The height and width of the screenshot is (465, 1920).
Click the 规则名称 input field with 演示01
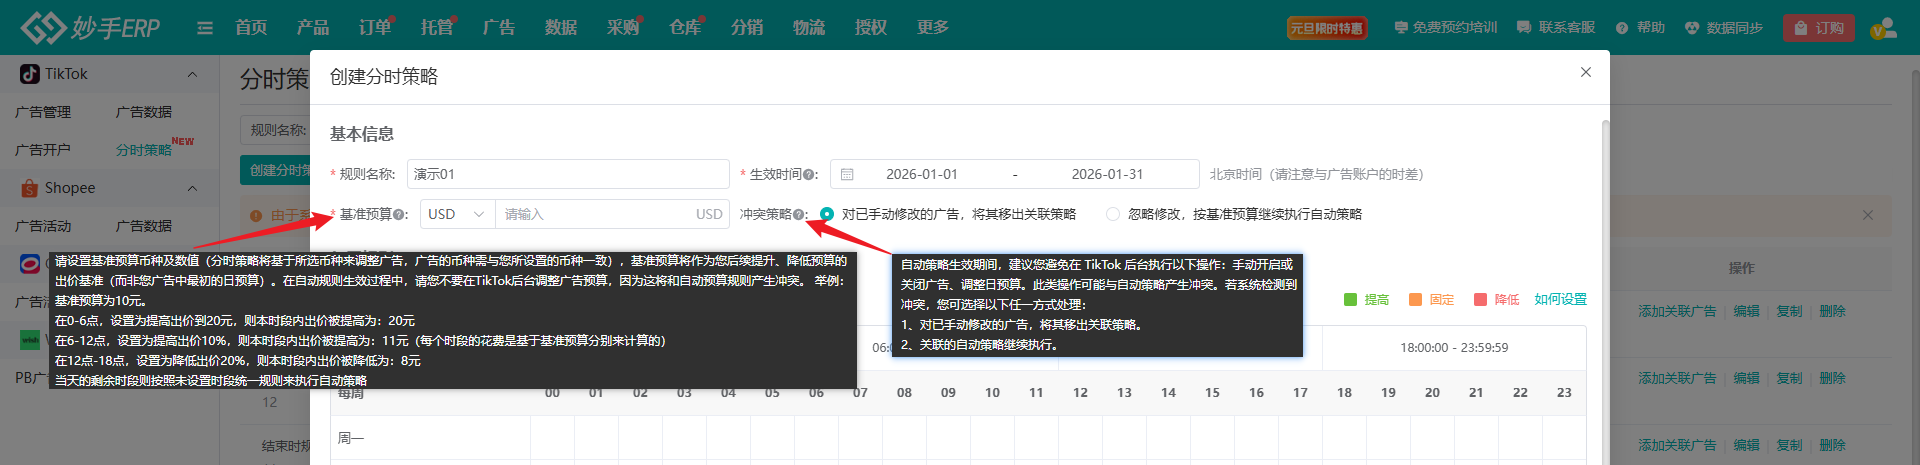coord(567,174)
